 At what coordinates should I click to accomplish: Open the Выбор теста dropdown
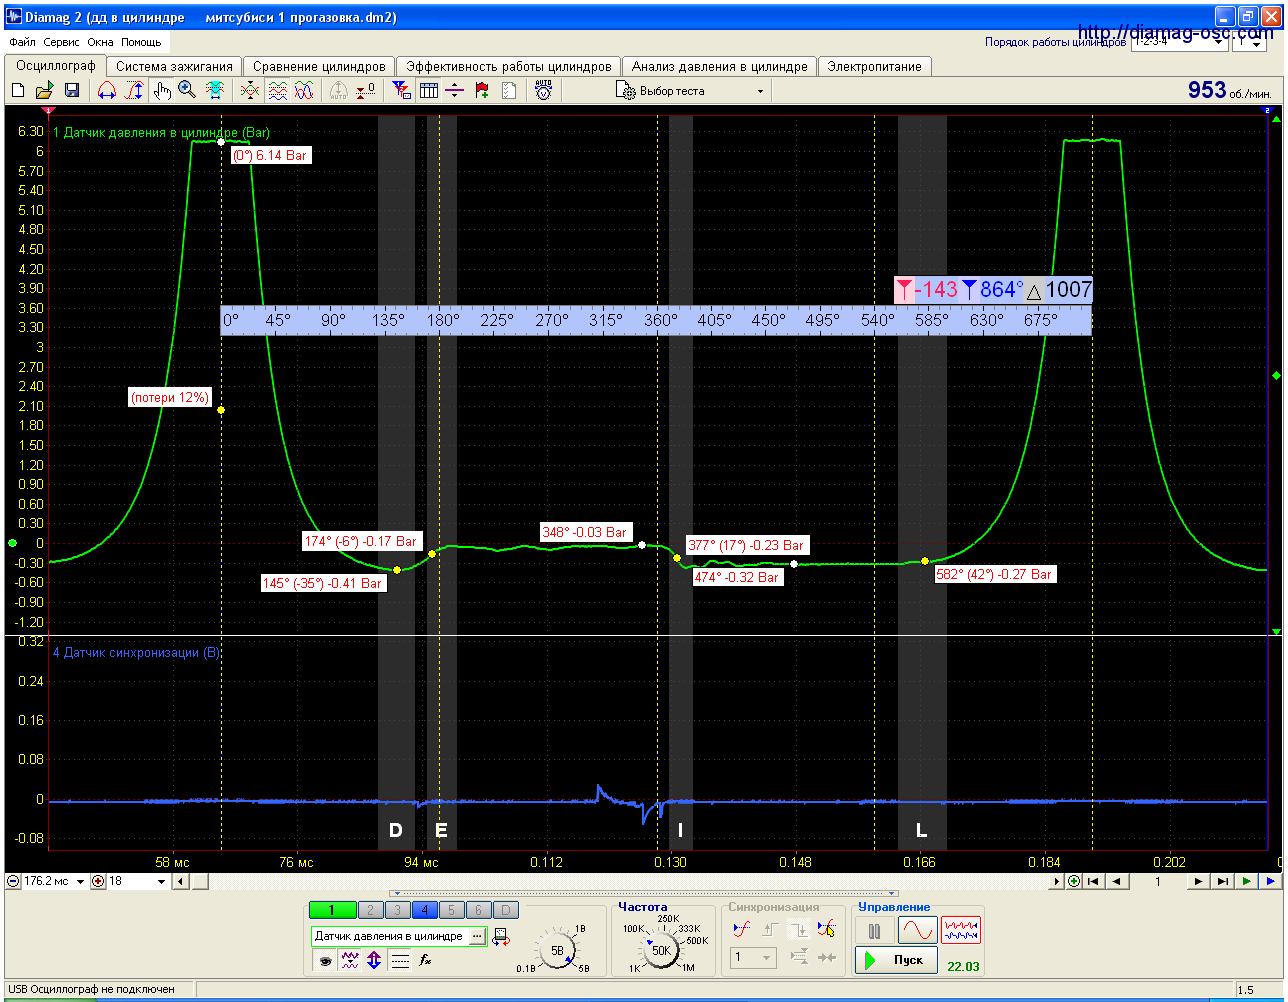click(691, 91)
